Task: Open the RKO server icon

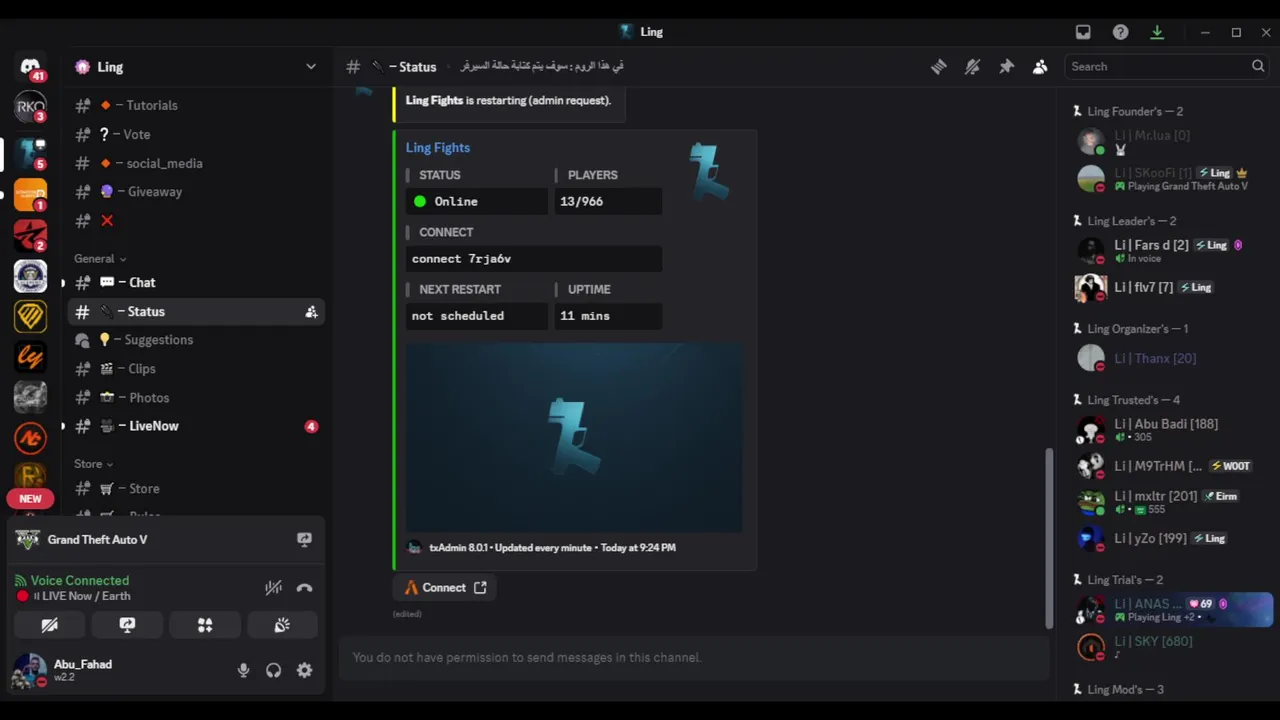Action: pos(30,107)
